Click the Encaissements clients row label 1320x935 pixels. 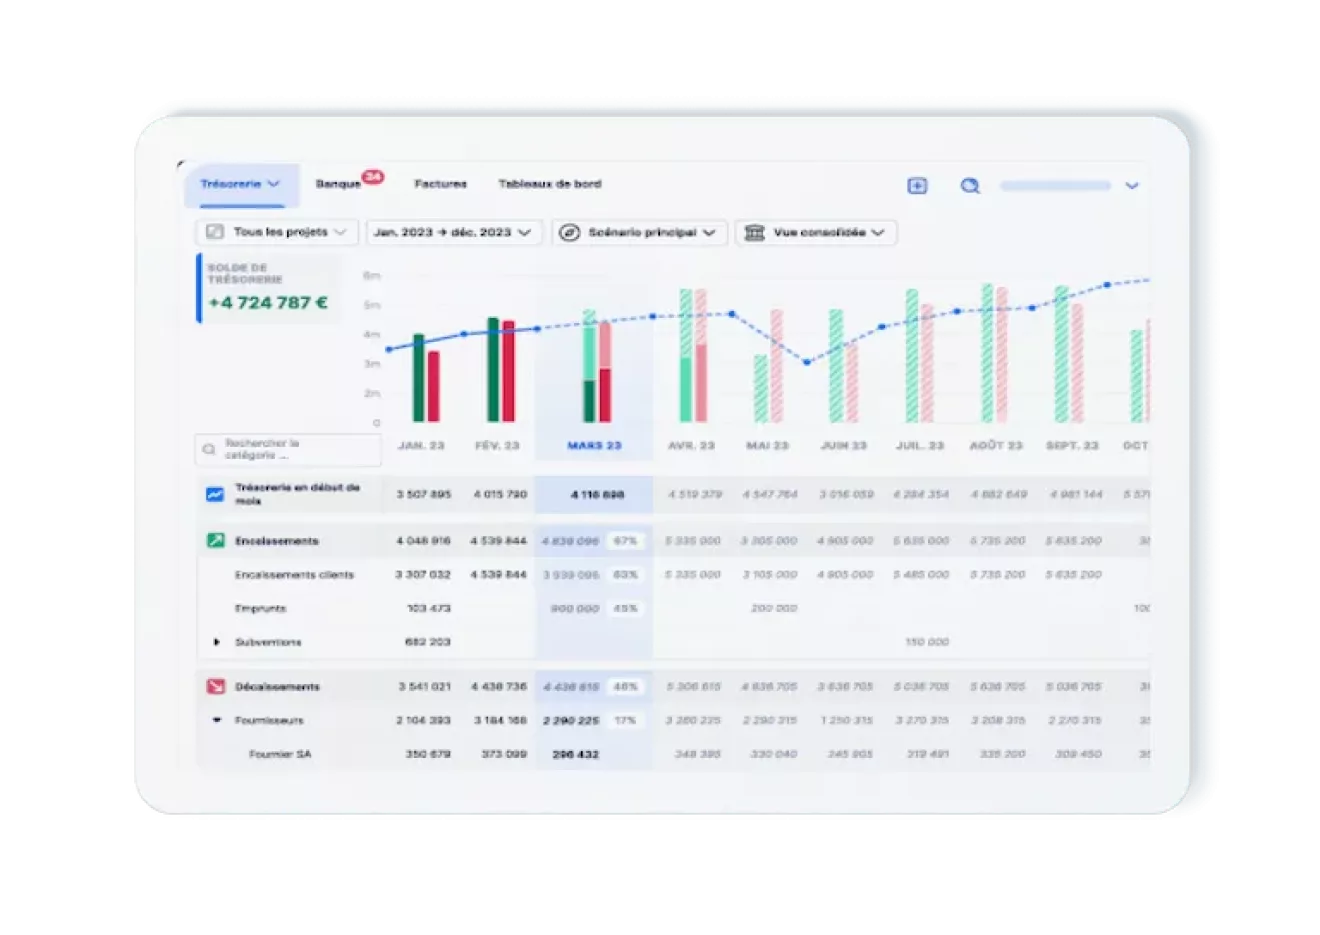(x=294, y=575)
